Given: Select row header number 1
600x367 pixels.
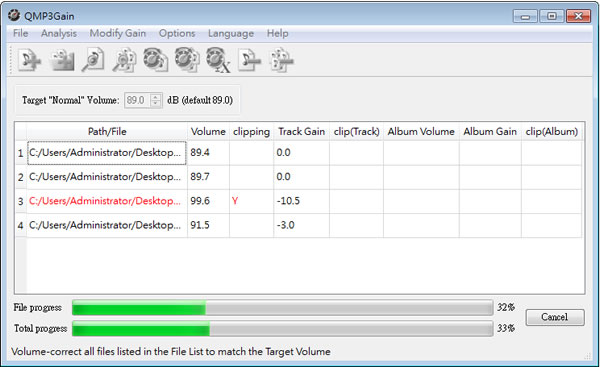Looking at the screenshot, I should [21, 153].
